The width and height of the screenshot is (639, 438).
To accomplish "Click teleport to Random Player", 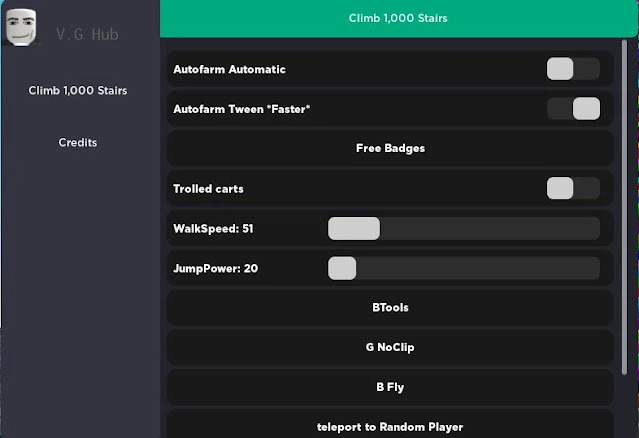I will pos(390,425).
